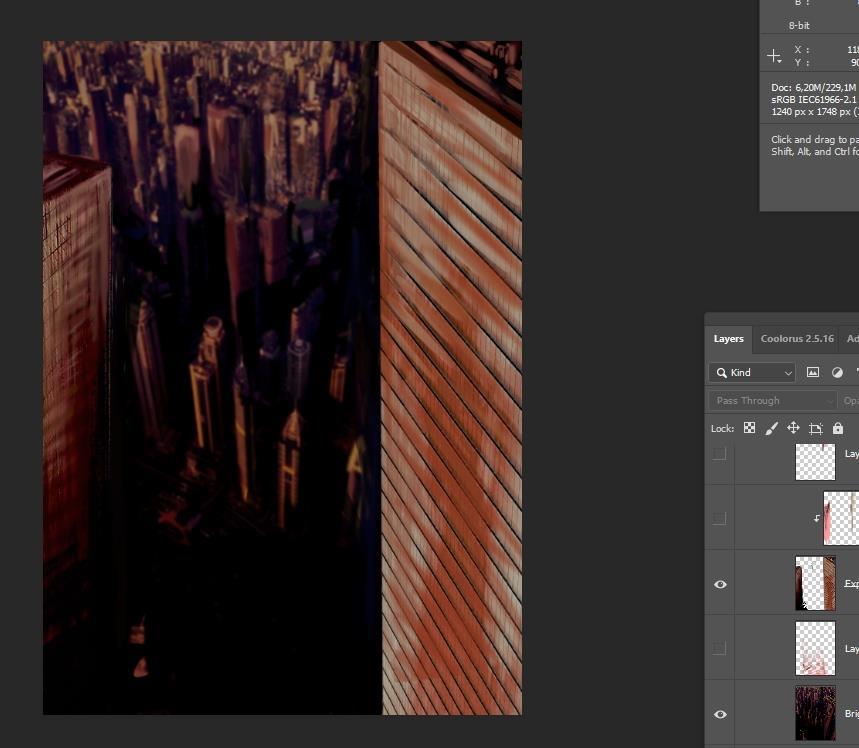This screenshot has width=859, height=748.
Task: Click the clipped layer's pink thumbnail
Action: 840,519
